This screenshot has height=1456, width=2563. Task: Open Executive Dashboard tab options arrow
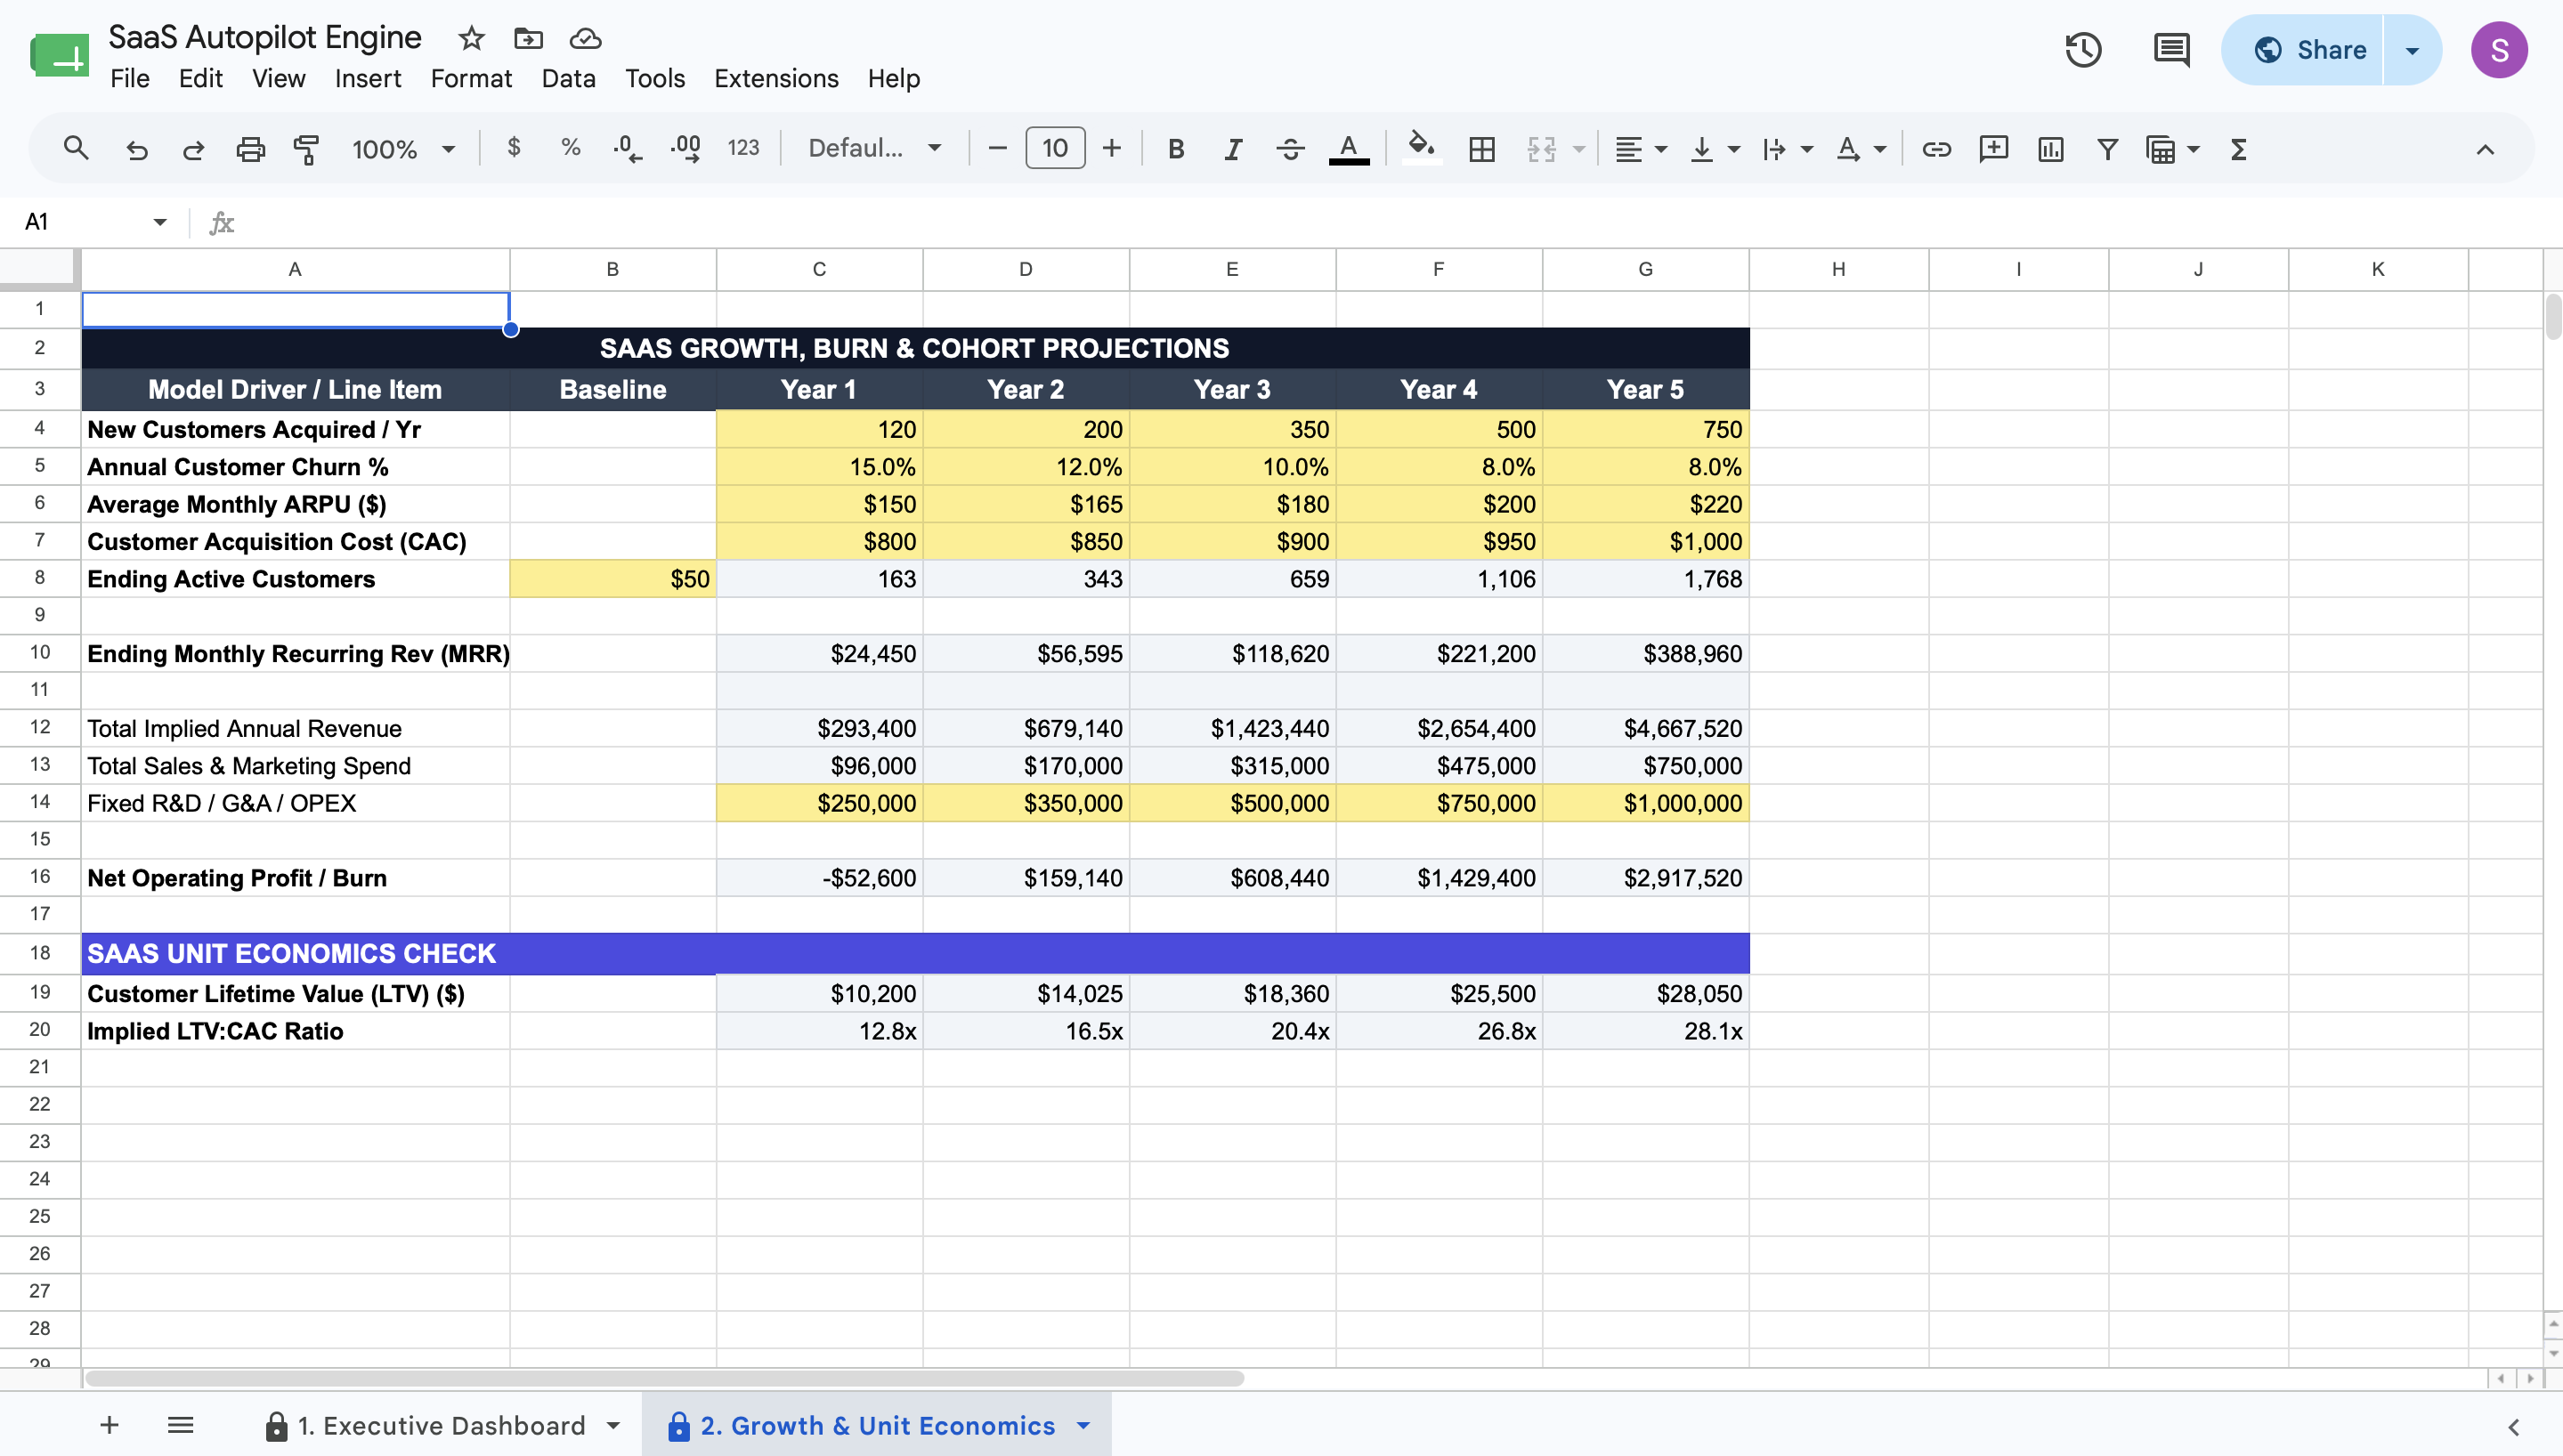point(613,1425)
